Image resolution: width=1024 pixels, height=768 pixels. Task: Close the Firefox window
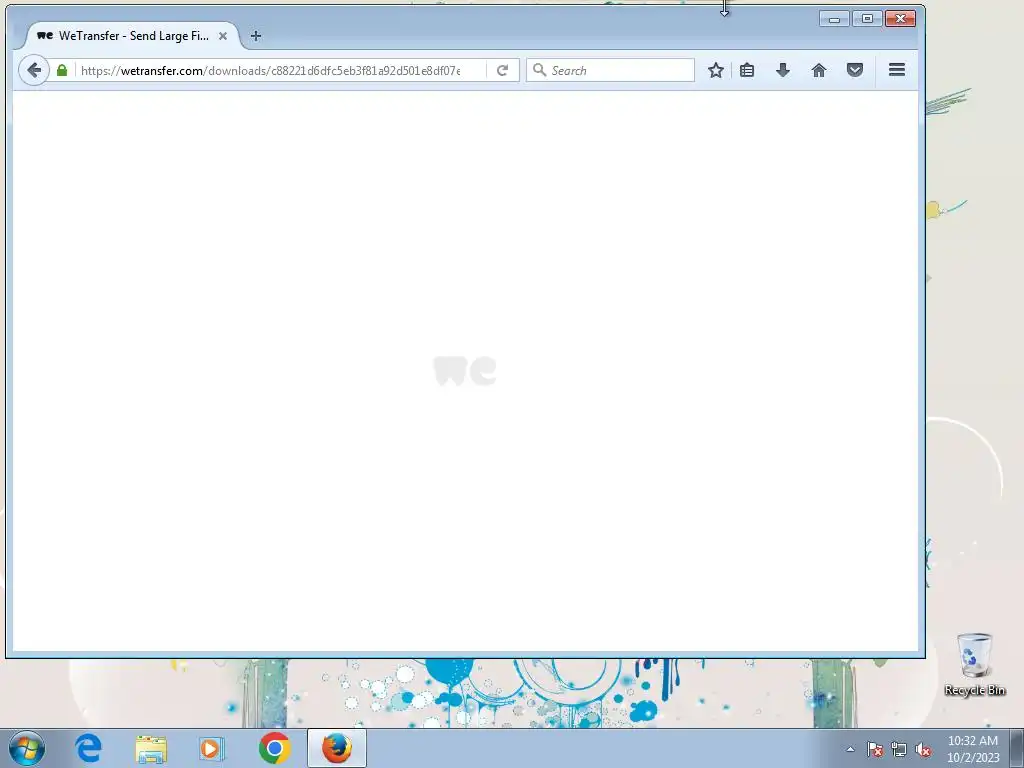(901, 19)
